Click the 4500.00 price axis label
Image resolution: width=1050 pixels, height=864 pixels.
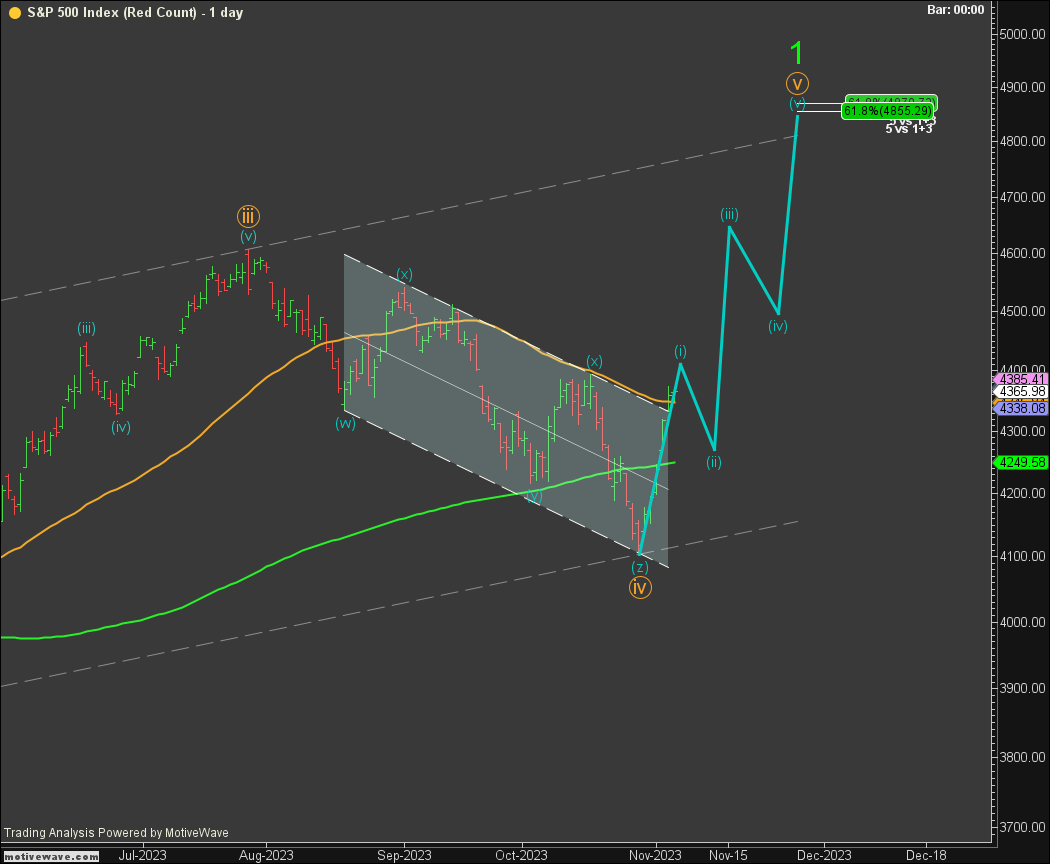click(x=1023, y=311)
